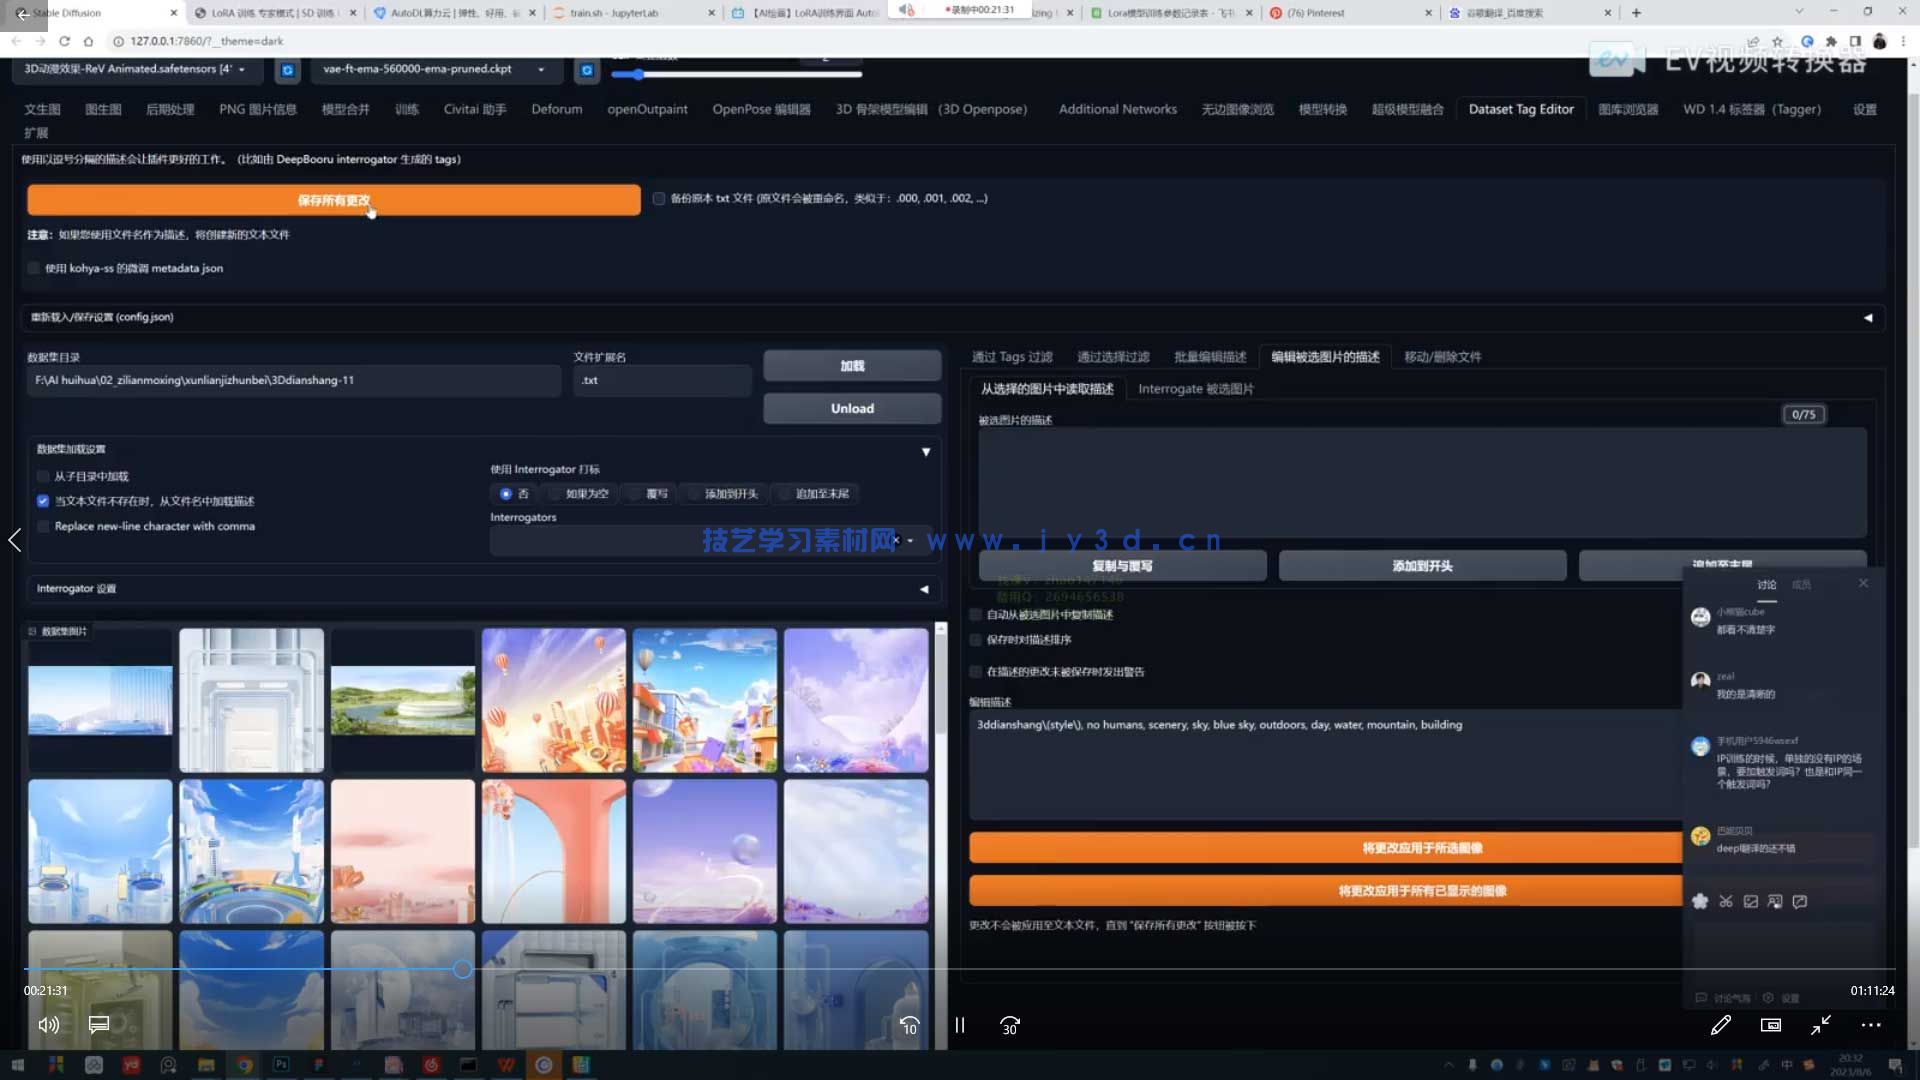Screen dimensions: 1920x1080
Task: Refresh the checkpoint model list
Action: (288, 70)
